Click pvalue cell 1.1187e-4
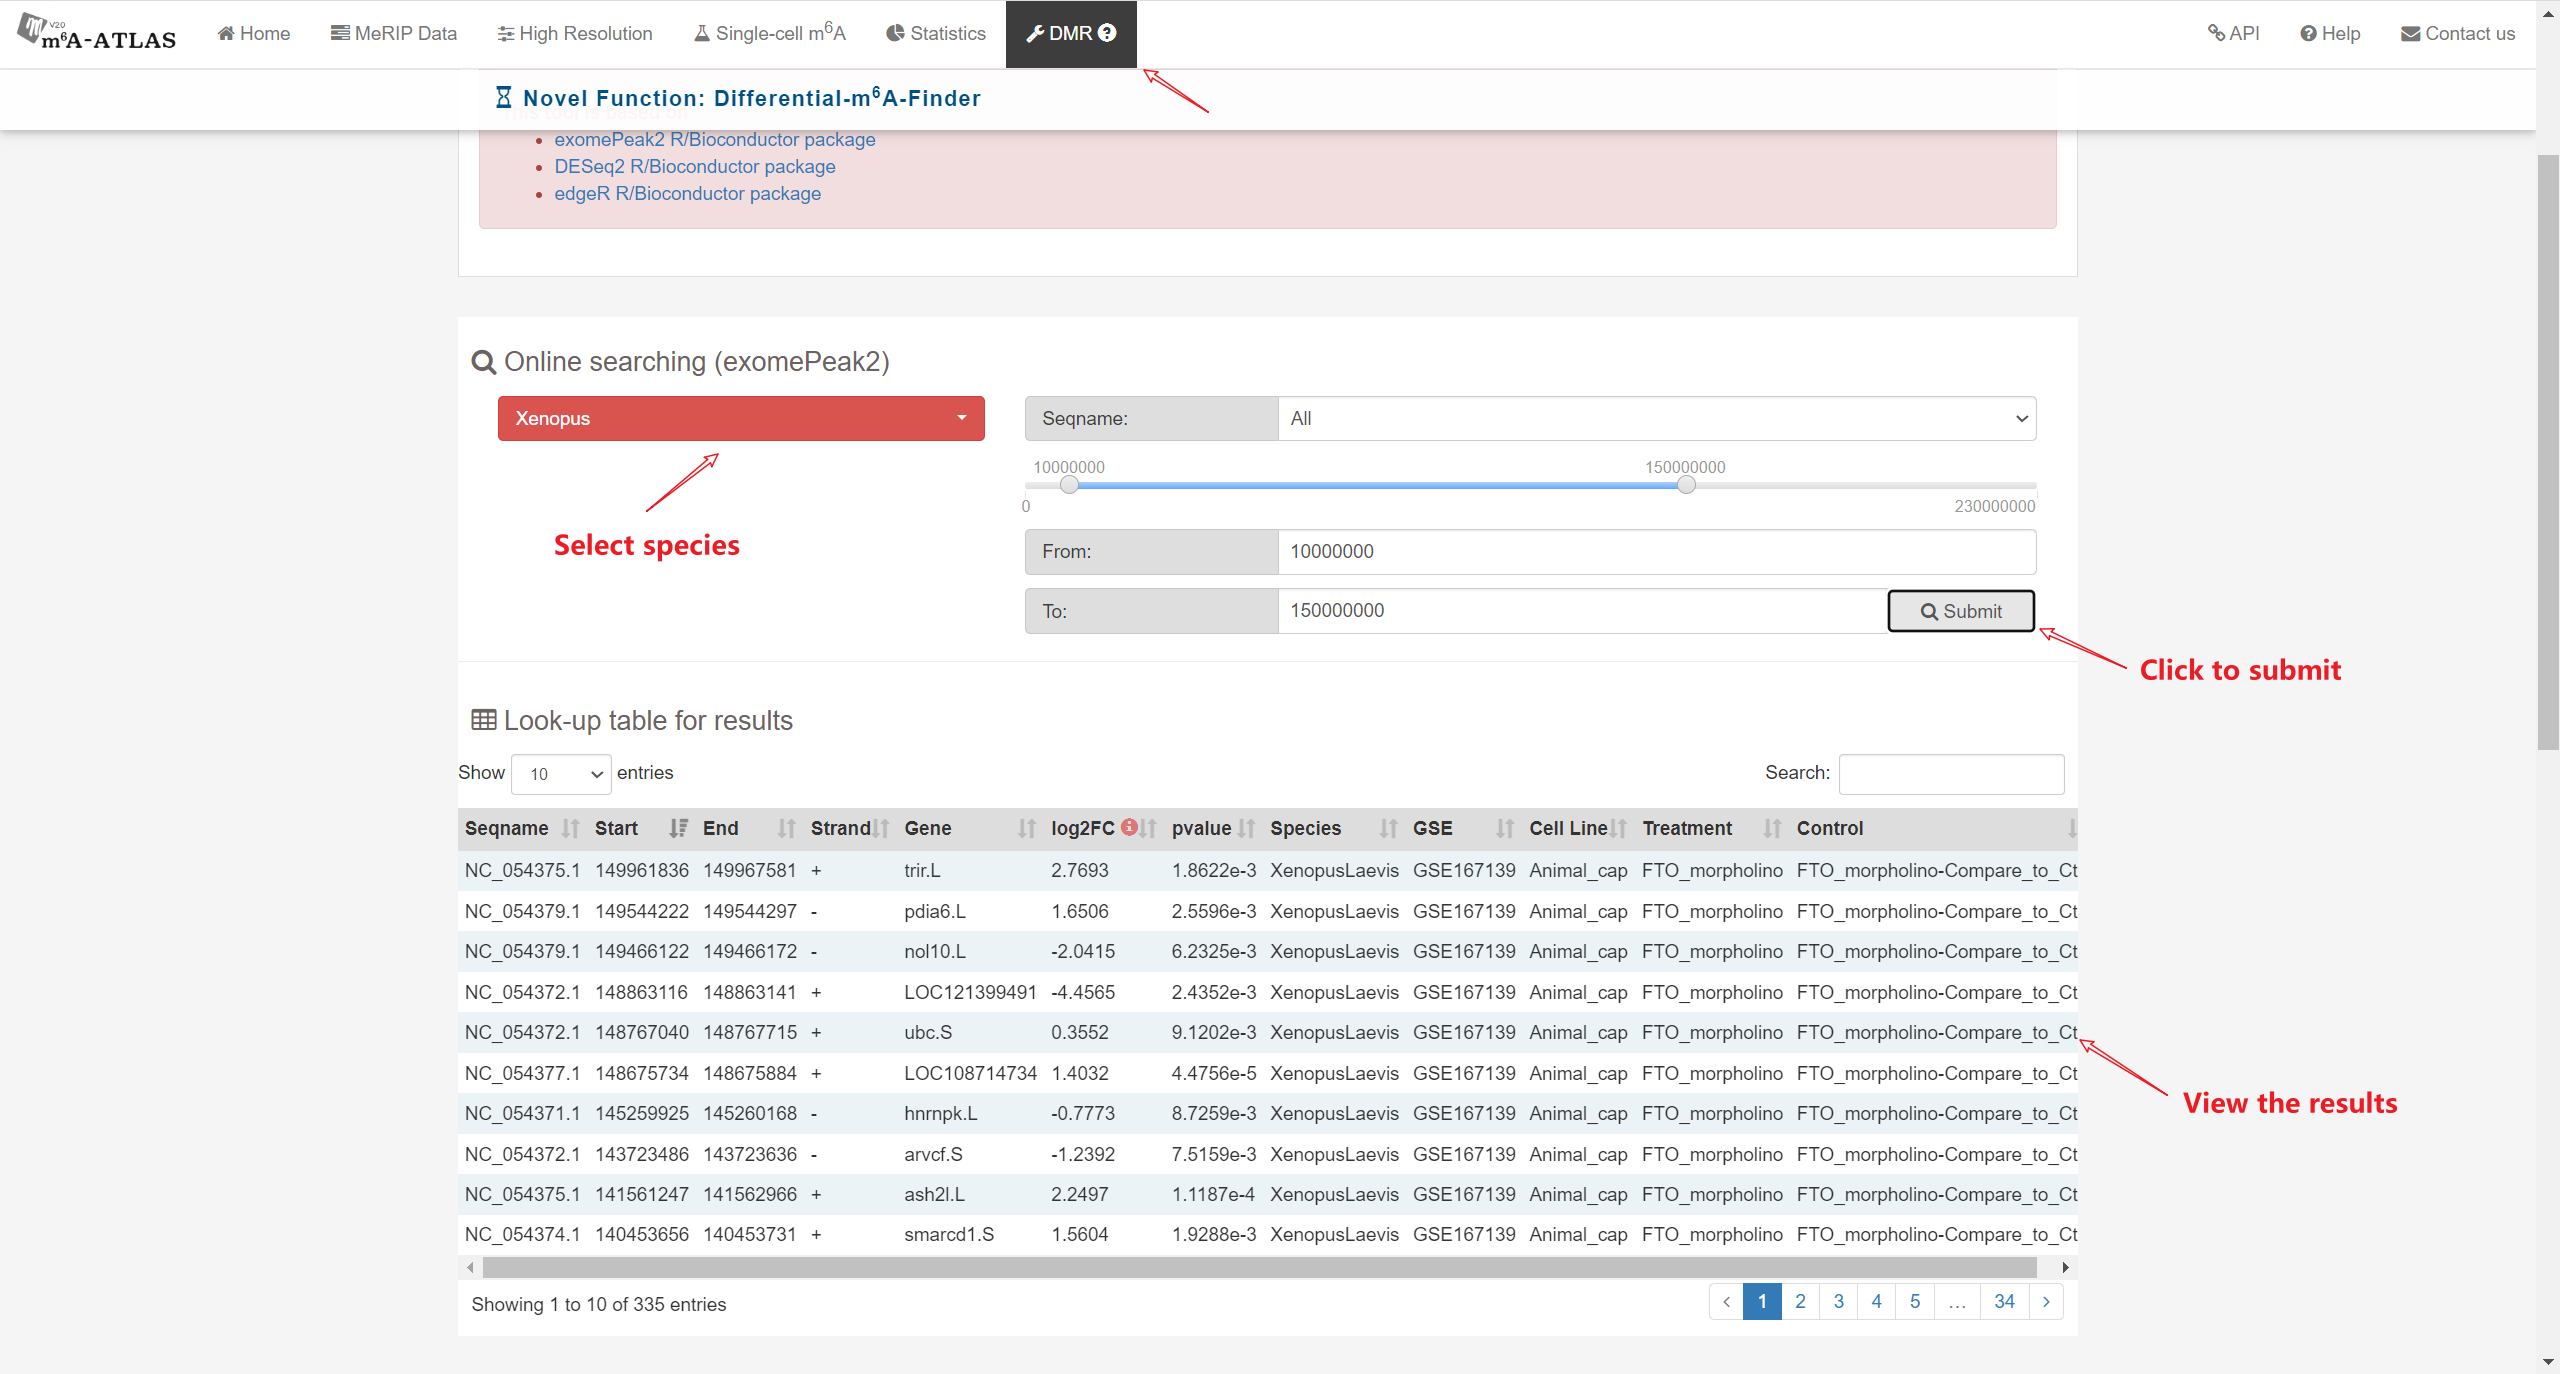 (1213, 1194)
